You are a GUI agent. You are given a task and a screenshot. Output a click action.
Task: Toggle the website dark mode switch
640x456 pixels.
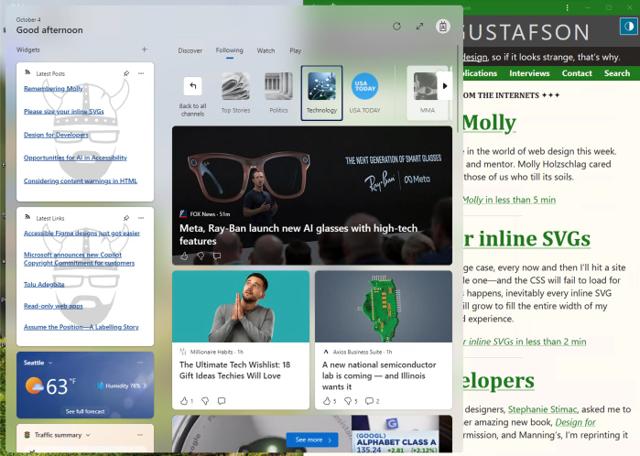[627, 25]
